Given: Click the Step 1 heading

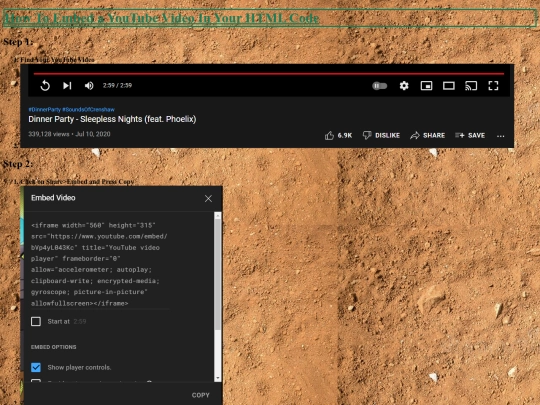Looking at the screenshot, I should [x=18, y=42].
